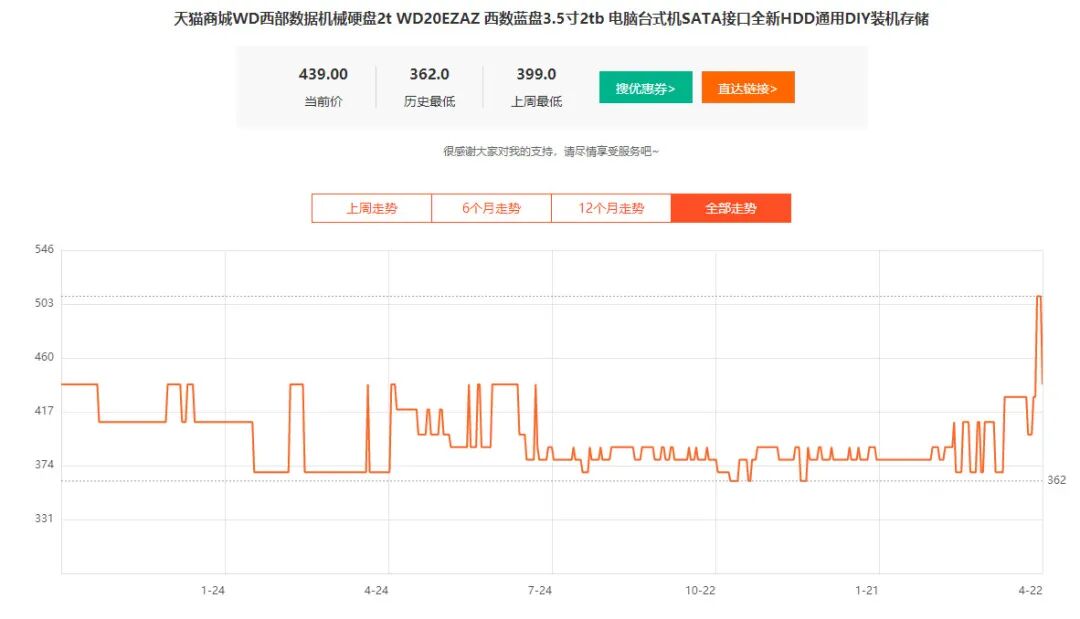This screenshot has width=1080, height=619.
Task: Click the 362 minimum line label
Action: pyautogui.click(x=1057, y=480)
